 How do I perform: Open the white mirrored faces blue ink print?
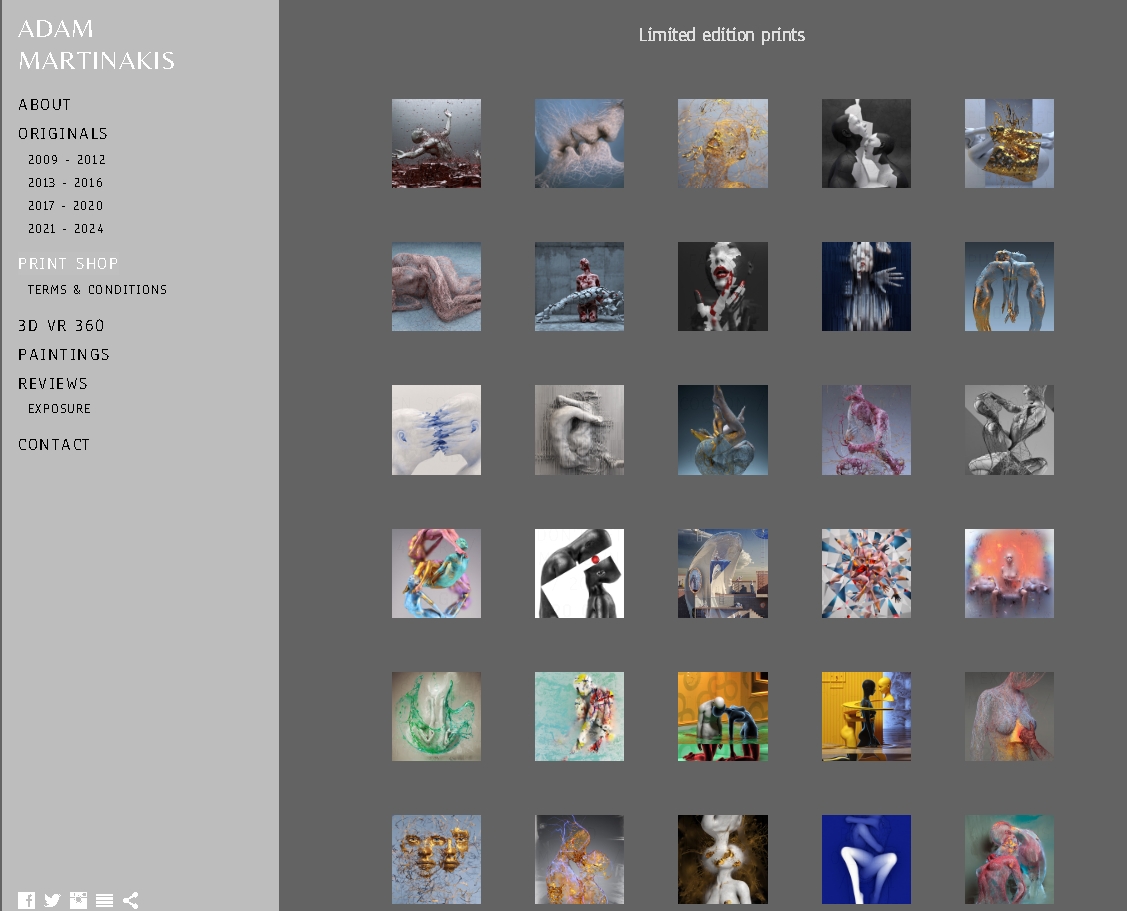click(x=436, y=430)
